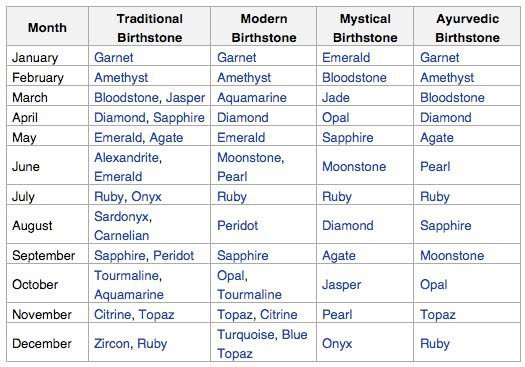Click the Month column header
Screen dimensions: 525x367
pos(47,27)
